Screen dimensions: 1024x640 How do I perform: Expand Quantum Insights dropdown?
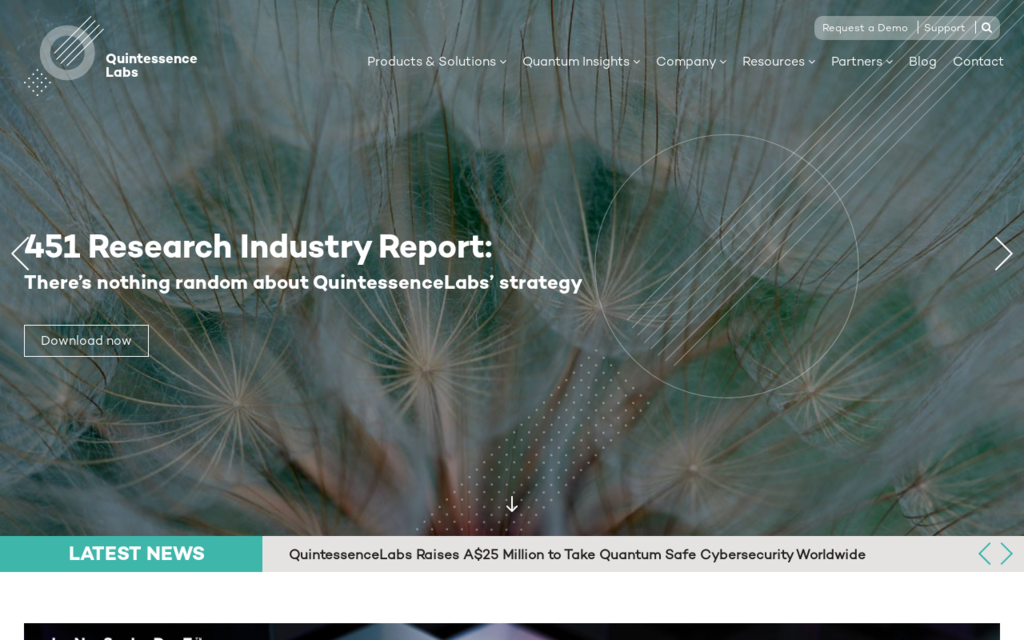tap(580, 62)
